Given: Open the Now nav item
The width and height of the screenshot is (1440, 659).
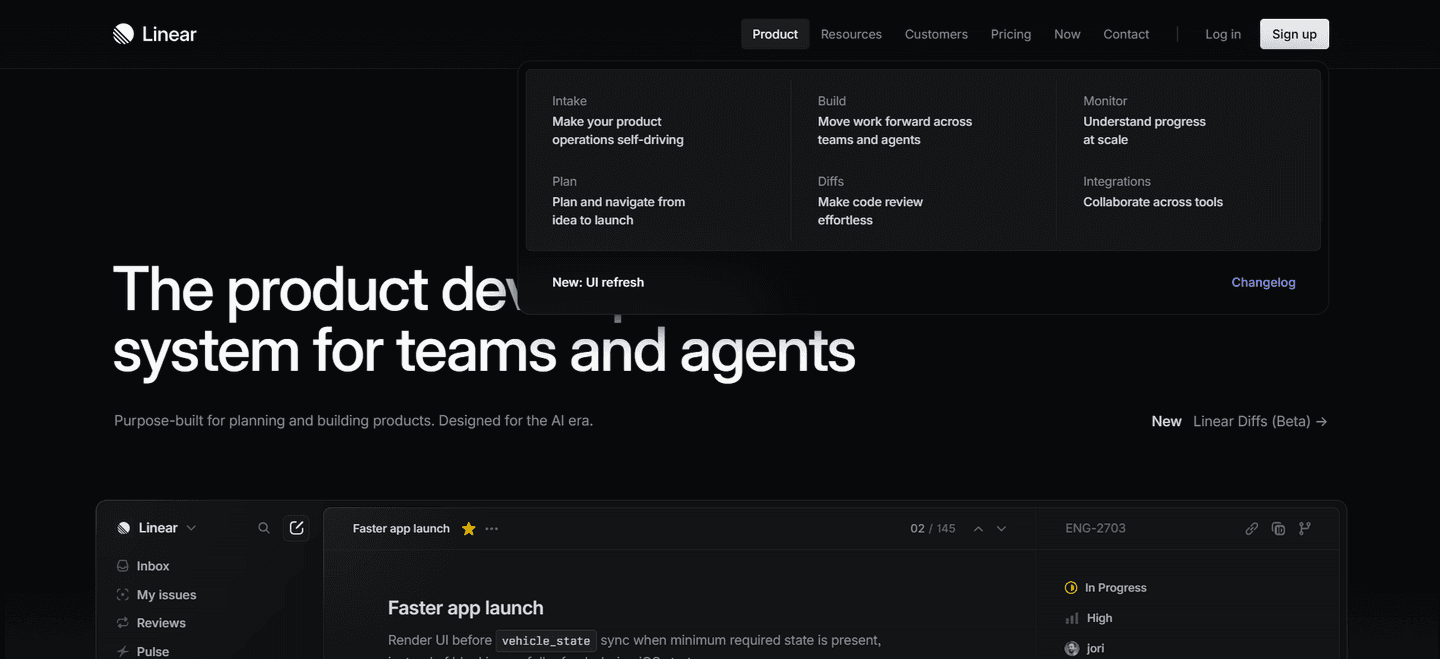Looking at the screenshot, I should click(x=1067, y=34).
